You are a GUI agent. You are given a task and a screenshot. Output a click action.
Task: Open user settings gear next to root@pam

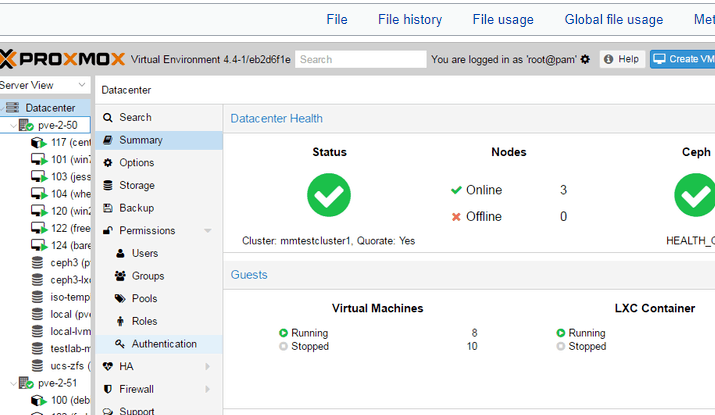(x=585, y=59)
